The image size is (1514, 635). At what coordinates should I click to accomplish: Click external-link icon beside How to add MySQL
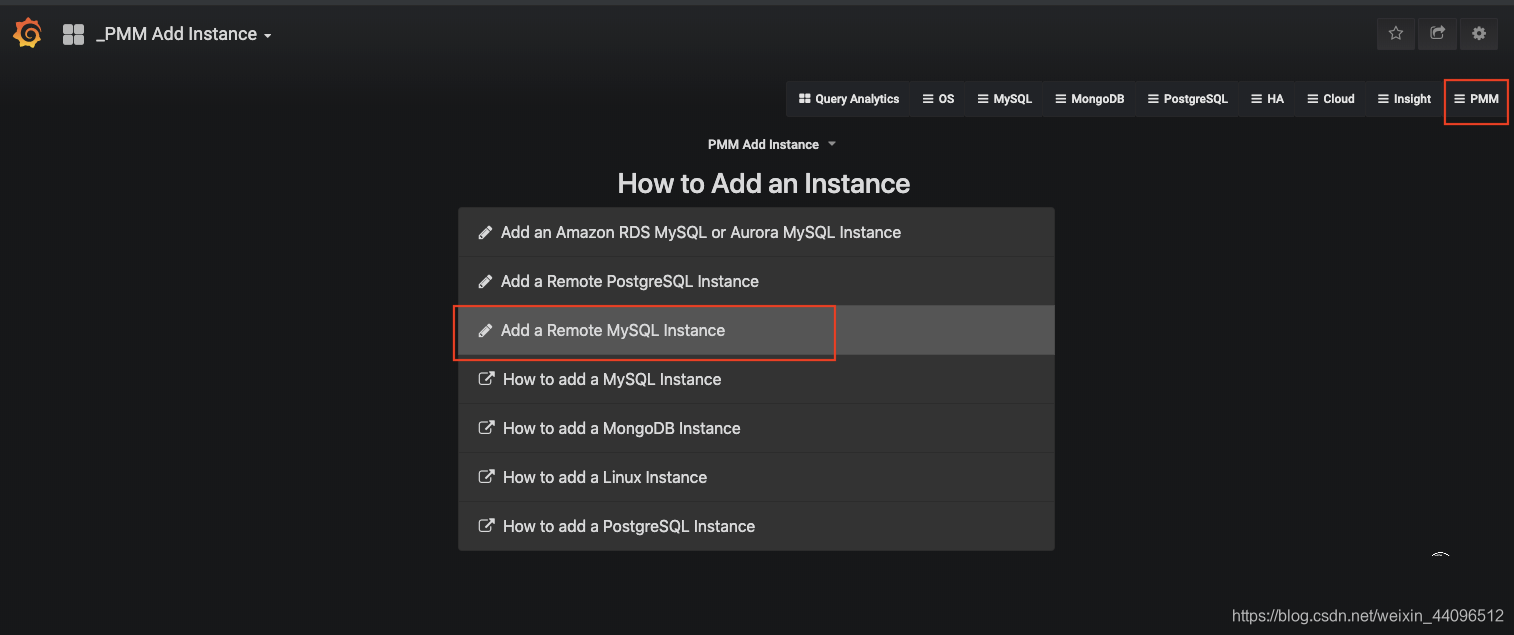[x=486, y=379]
